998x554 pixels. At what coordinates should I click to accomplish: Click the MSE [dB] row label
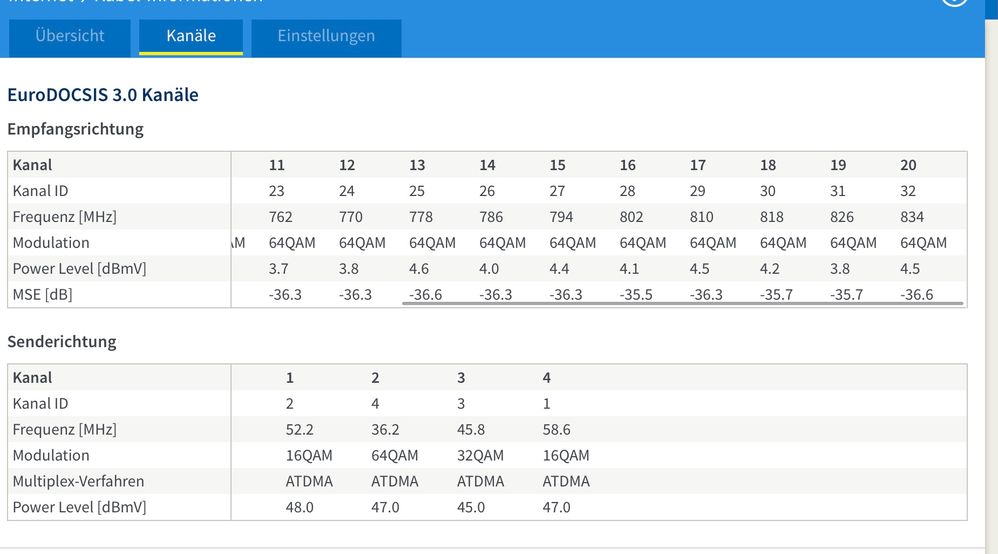coord(42,295)
